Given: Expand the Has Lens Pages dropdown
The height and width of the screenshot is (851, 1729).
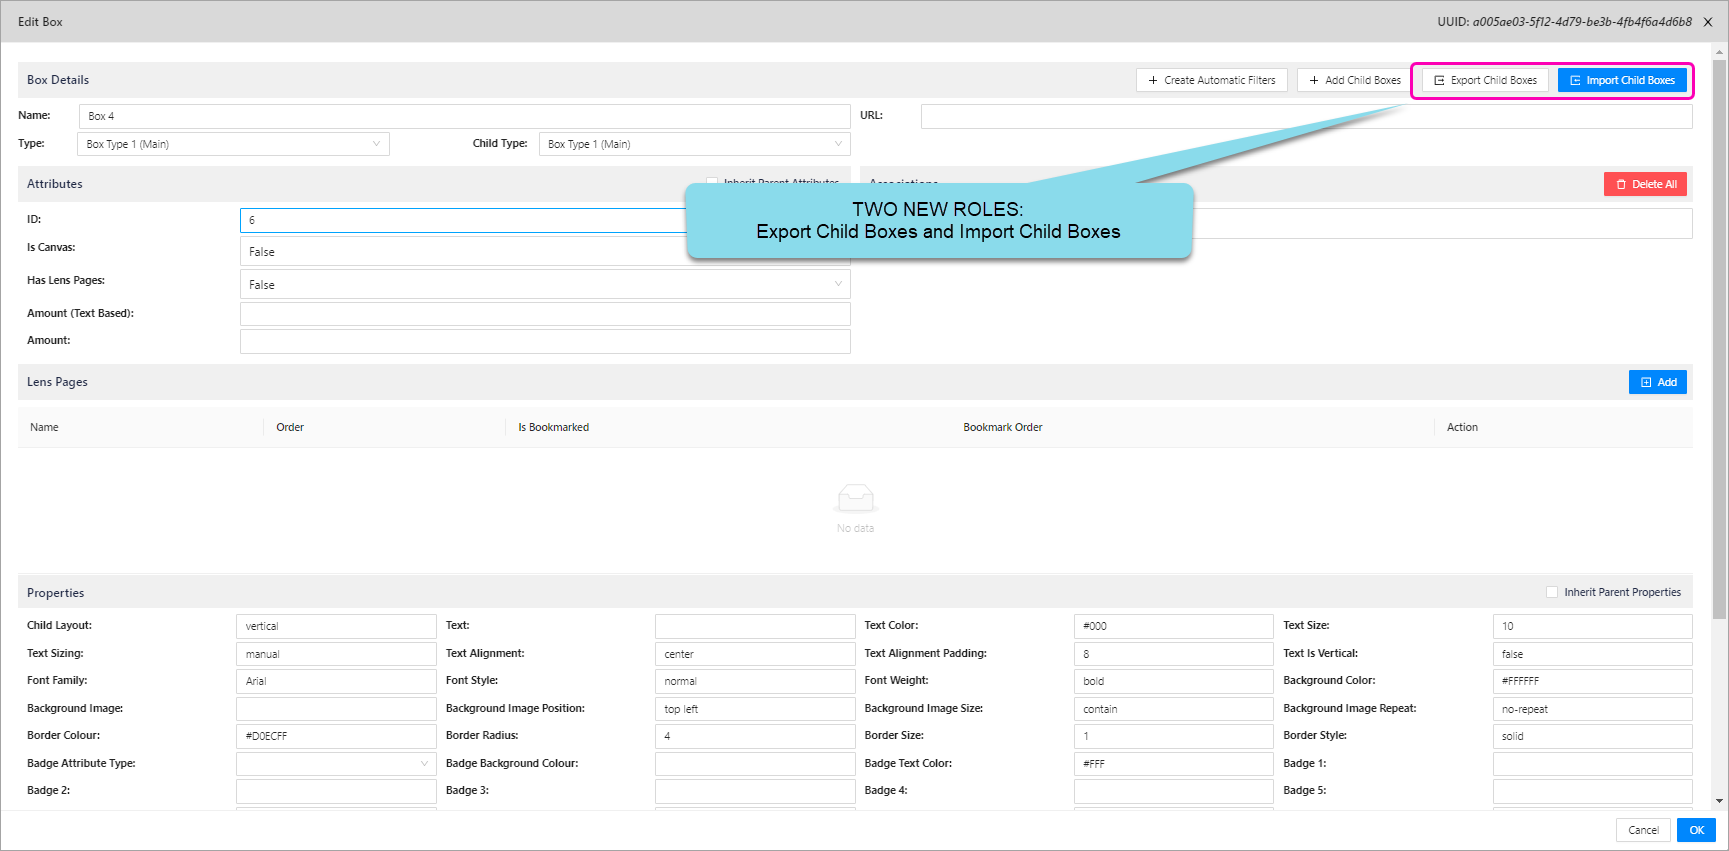Looking at the screenshot, I should pos(545,284).
